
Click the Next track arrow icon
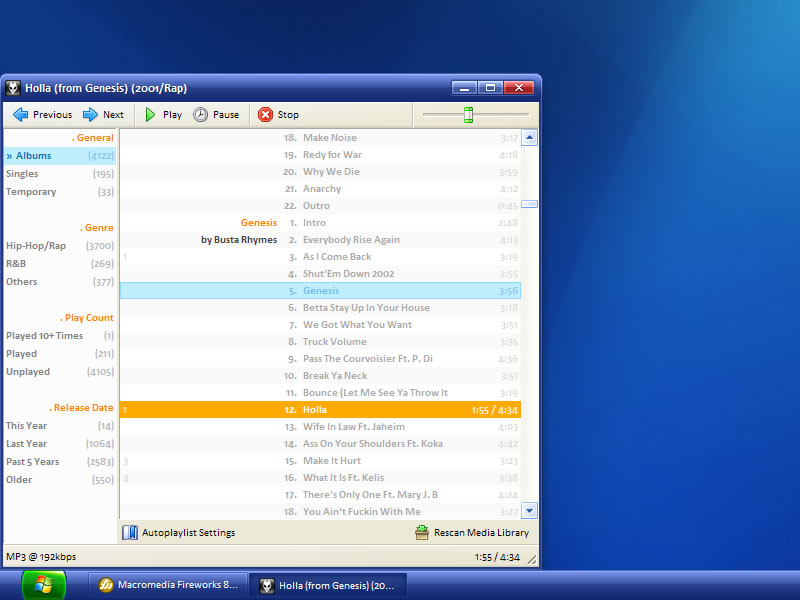pos(90,115)
